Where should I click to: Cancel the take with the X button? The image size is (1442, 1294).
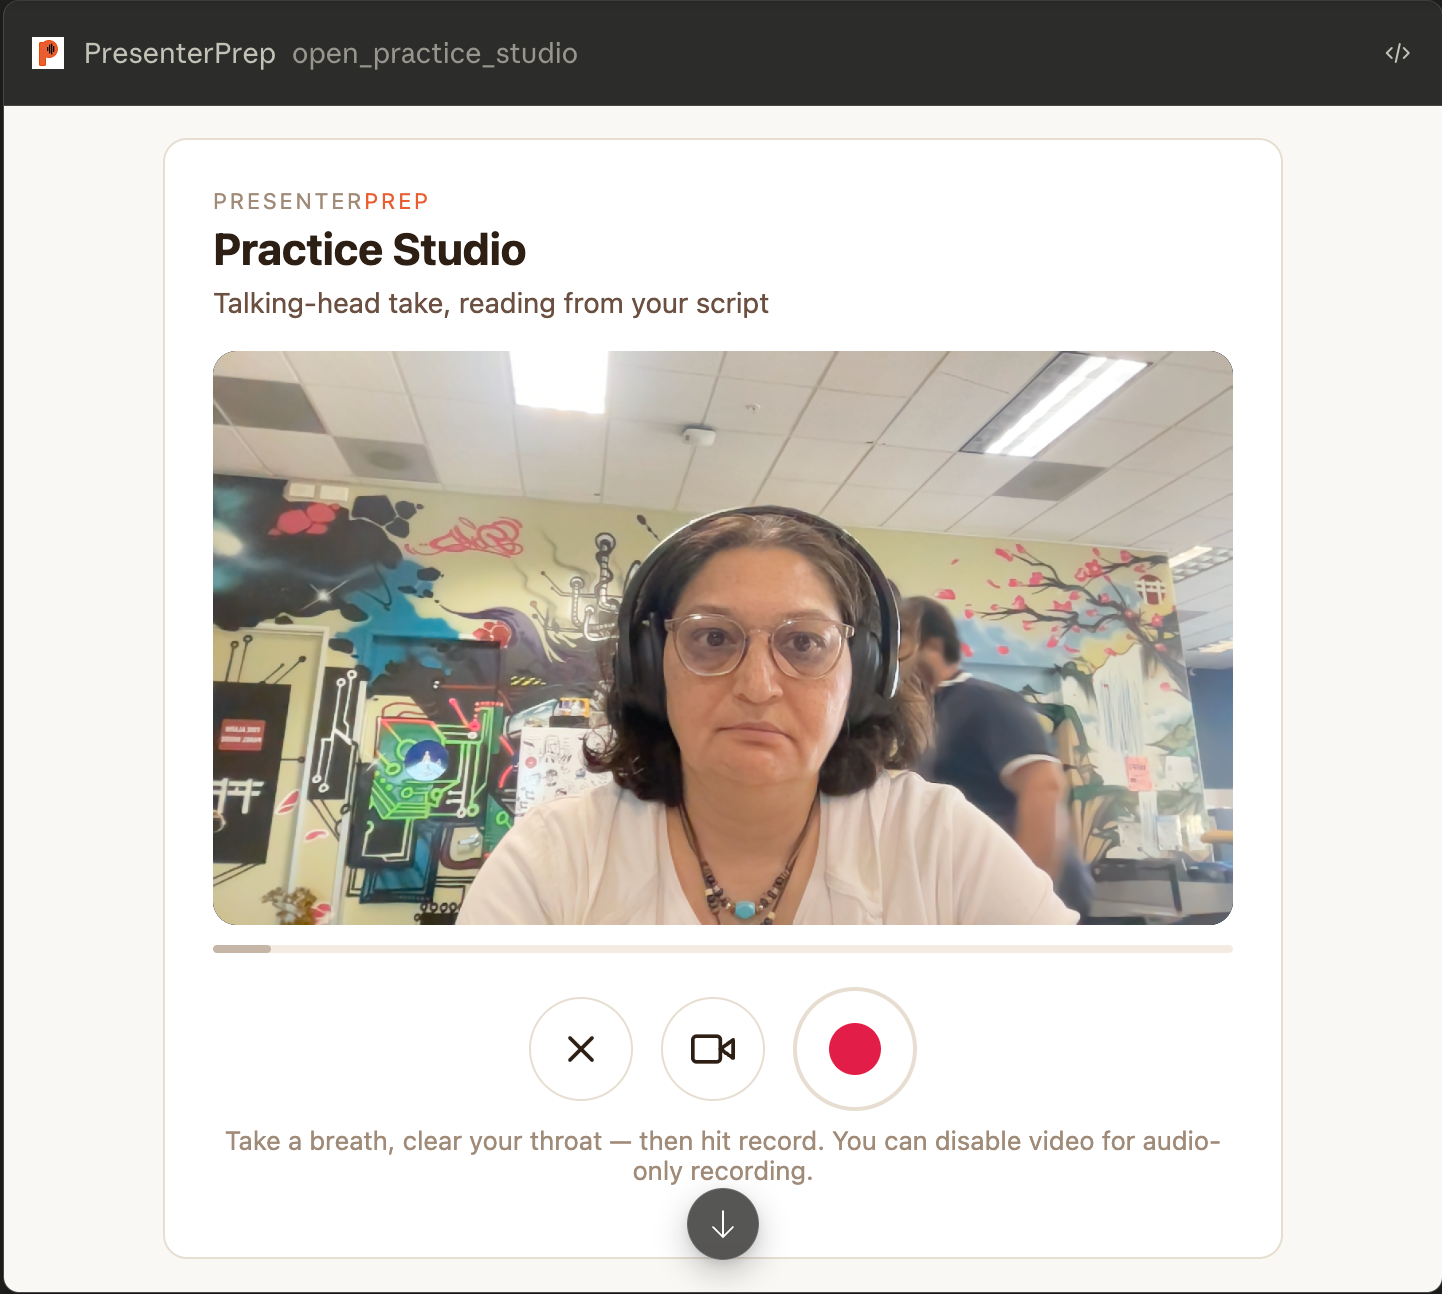click(x=581, y=1049)
